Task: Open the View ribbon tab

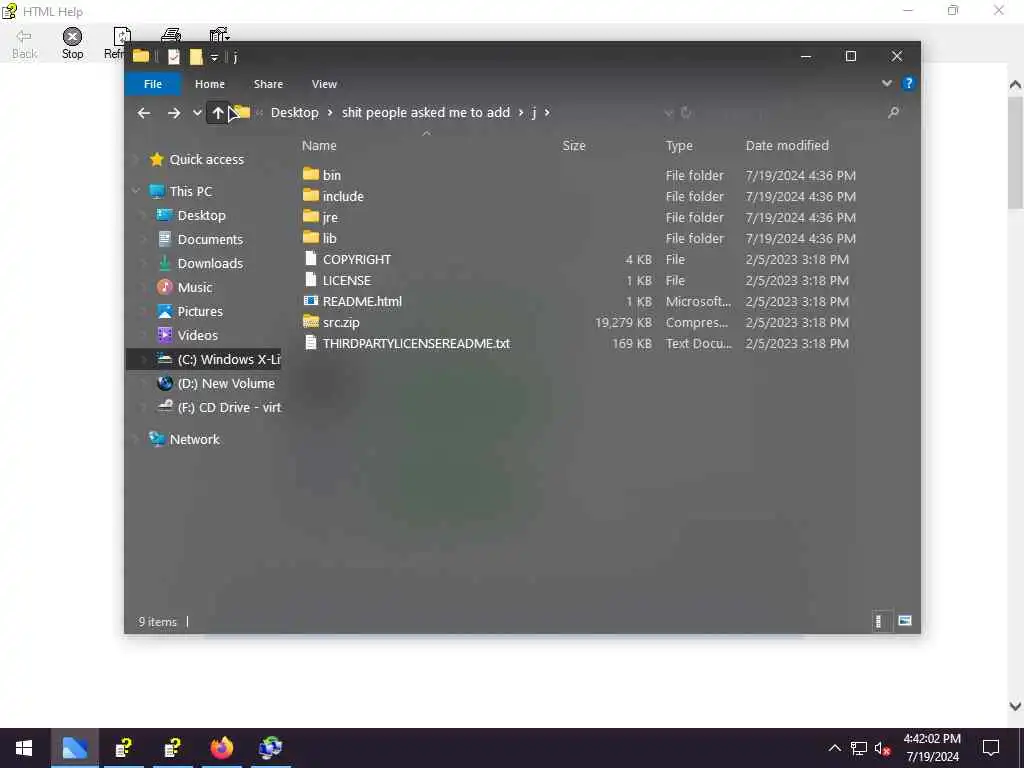Action: [x=324, y=84]
